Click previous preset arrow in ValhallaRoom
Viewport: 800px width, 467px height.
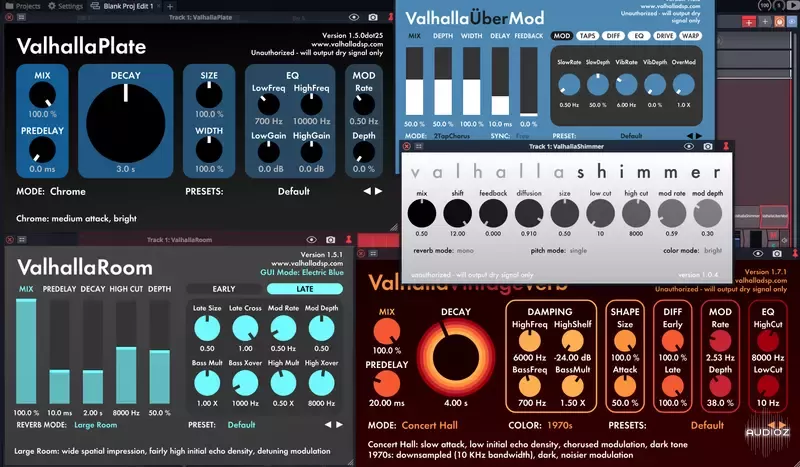pyautogui.click(x=328, y=424)
